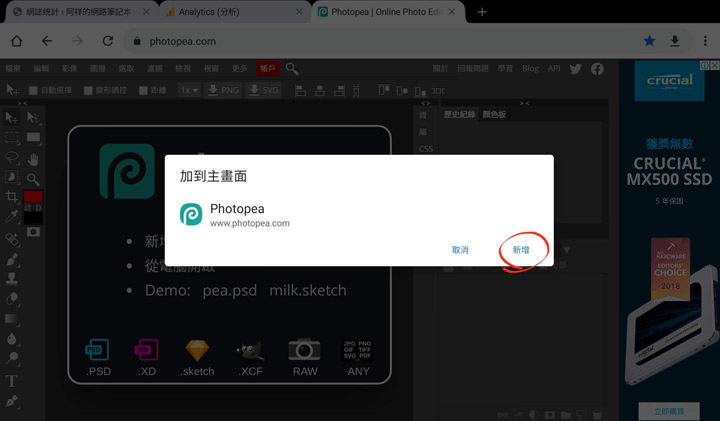Open the 更多 menu
The image size is (720, 421).
pos(239,68)
